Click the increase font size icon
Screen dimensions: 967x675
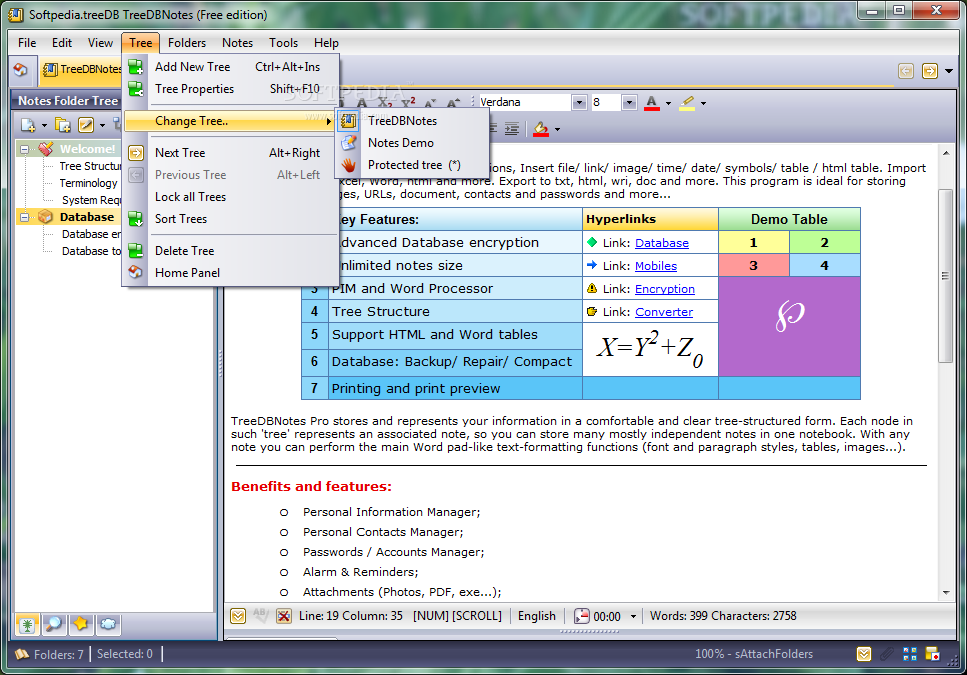click(x=453, y=102)
